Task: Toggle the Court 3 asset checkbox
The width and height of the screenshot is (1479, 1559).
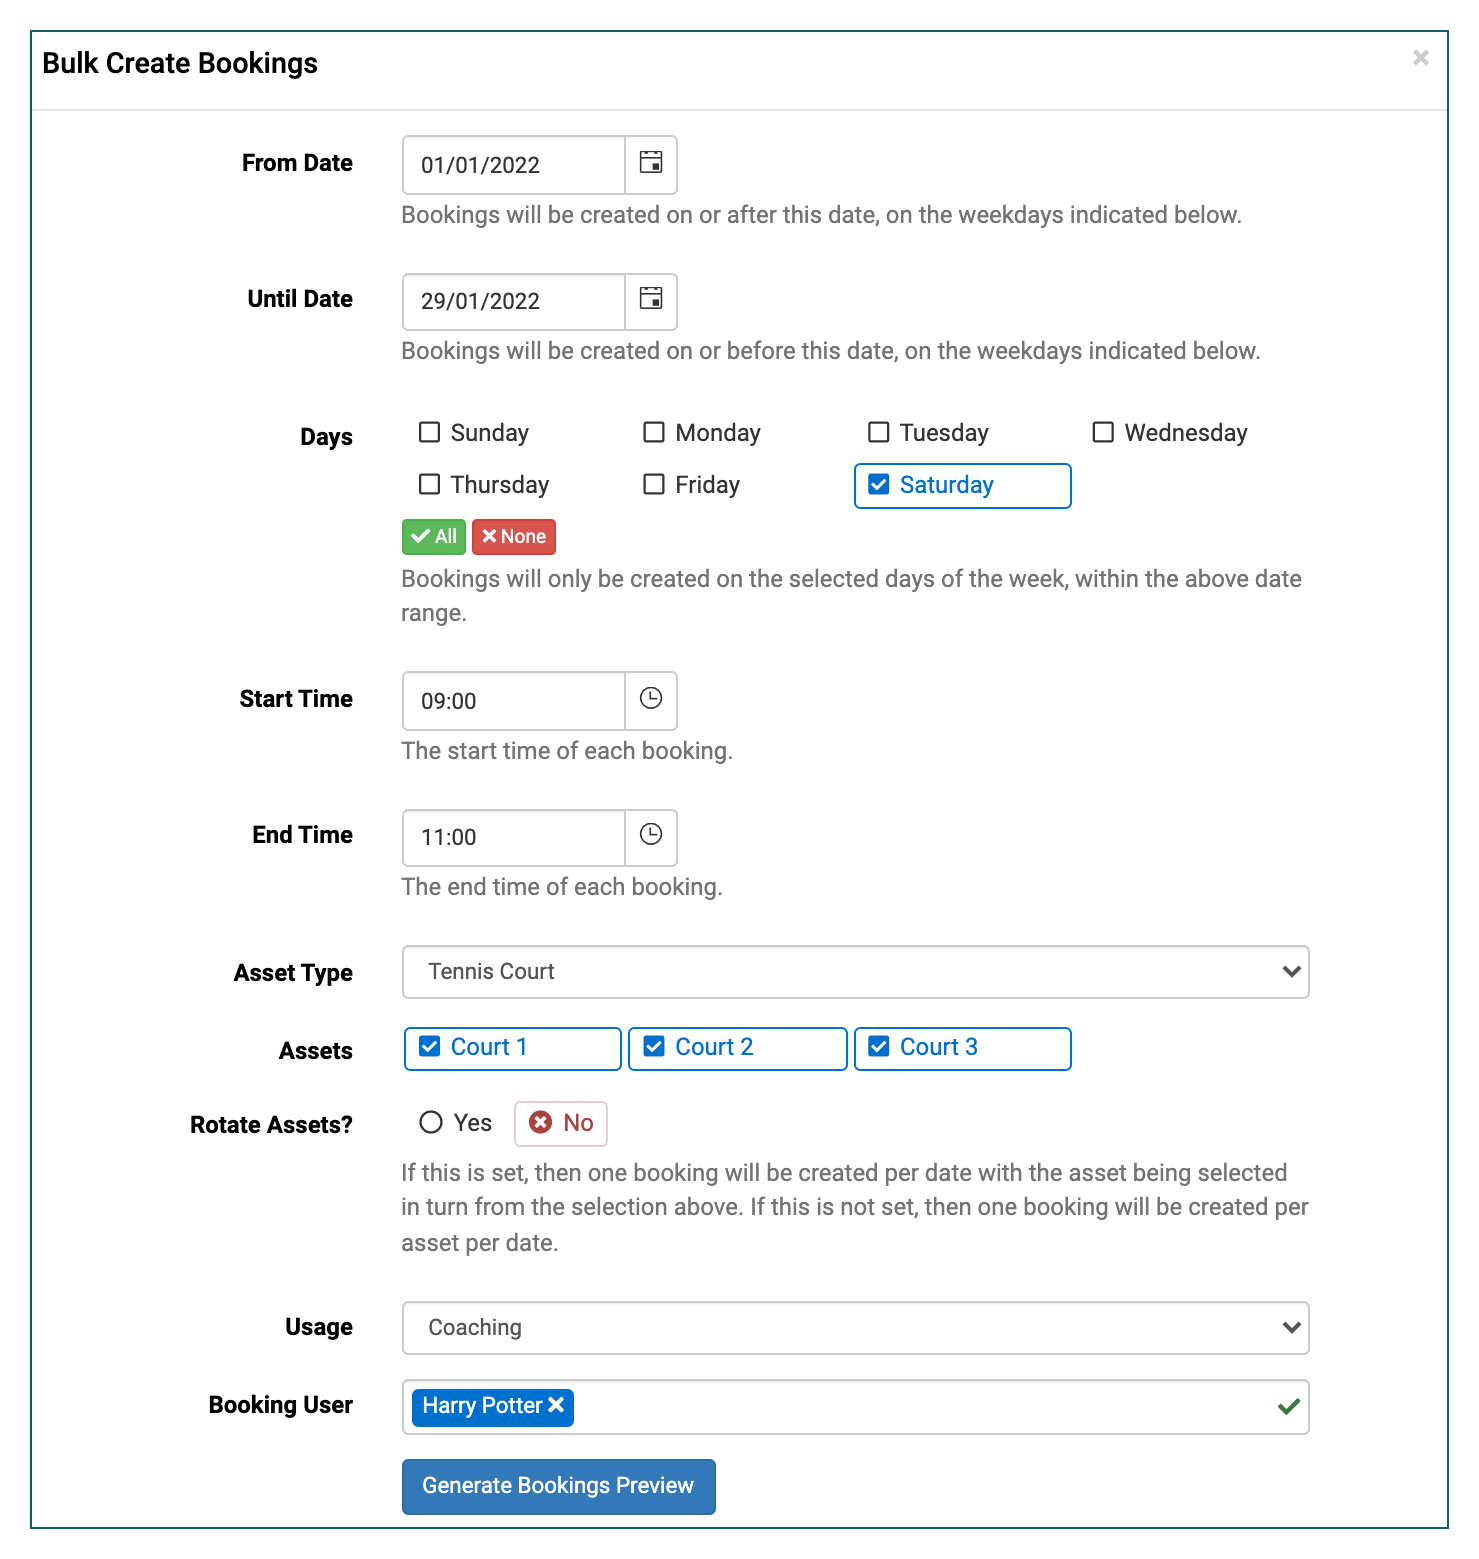Action: point(879,1047)
